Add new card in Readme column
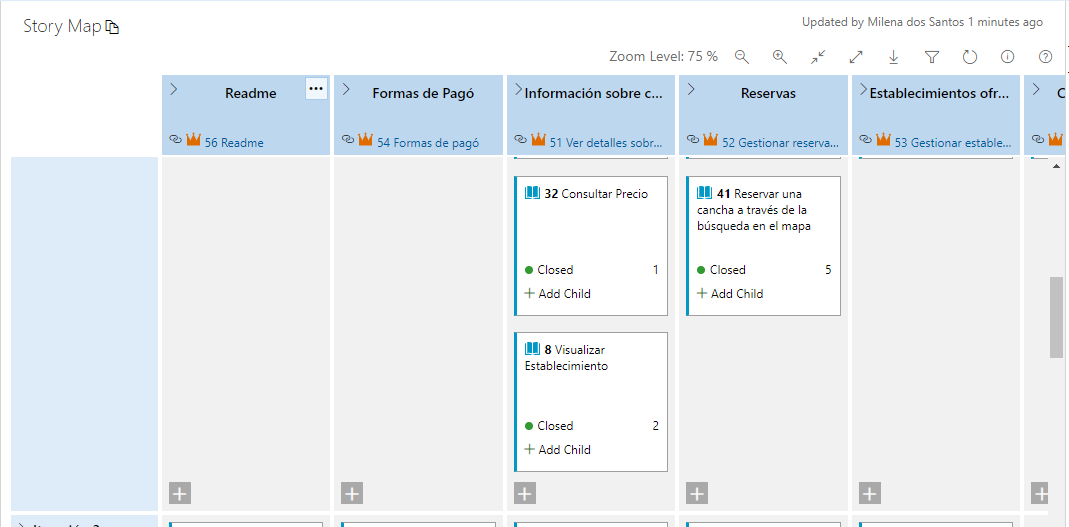Screen dimensions: 1069x527 179,494
